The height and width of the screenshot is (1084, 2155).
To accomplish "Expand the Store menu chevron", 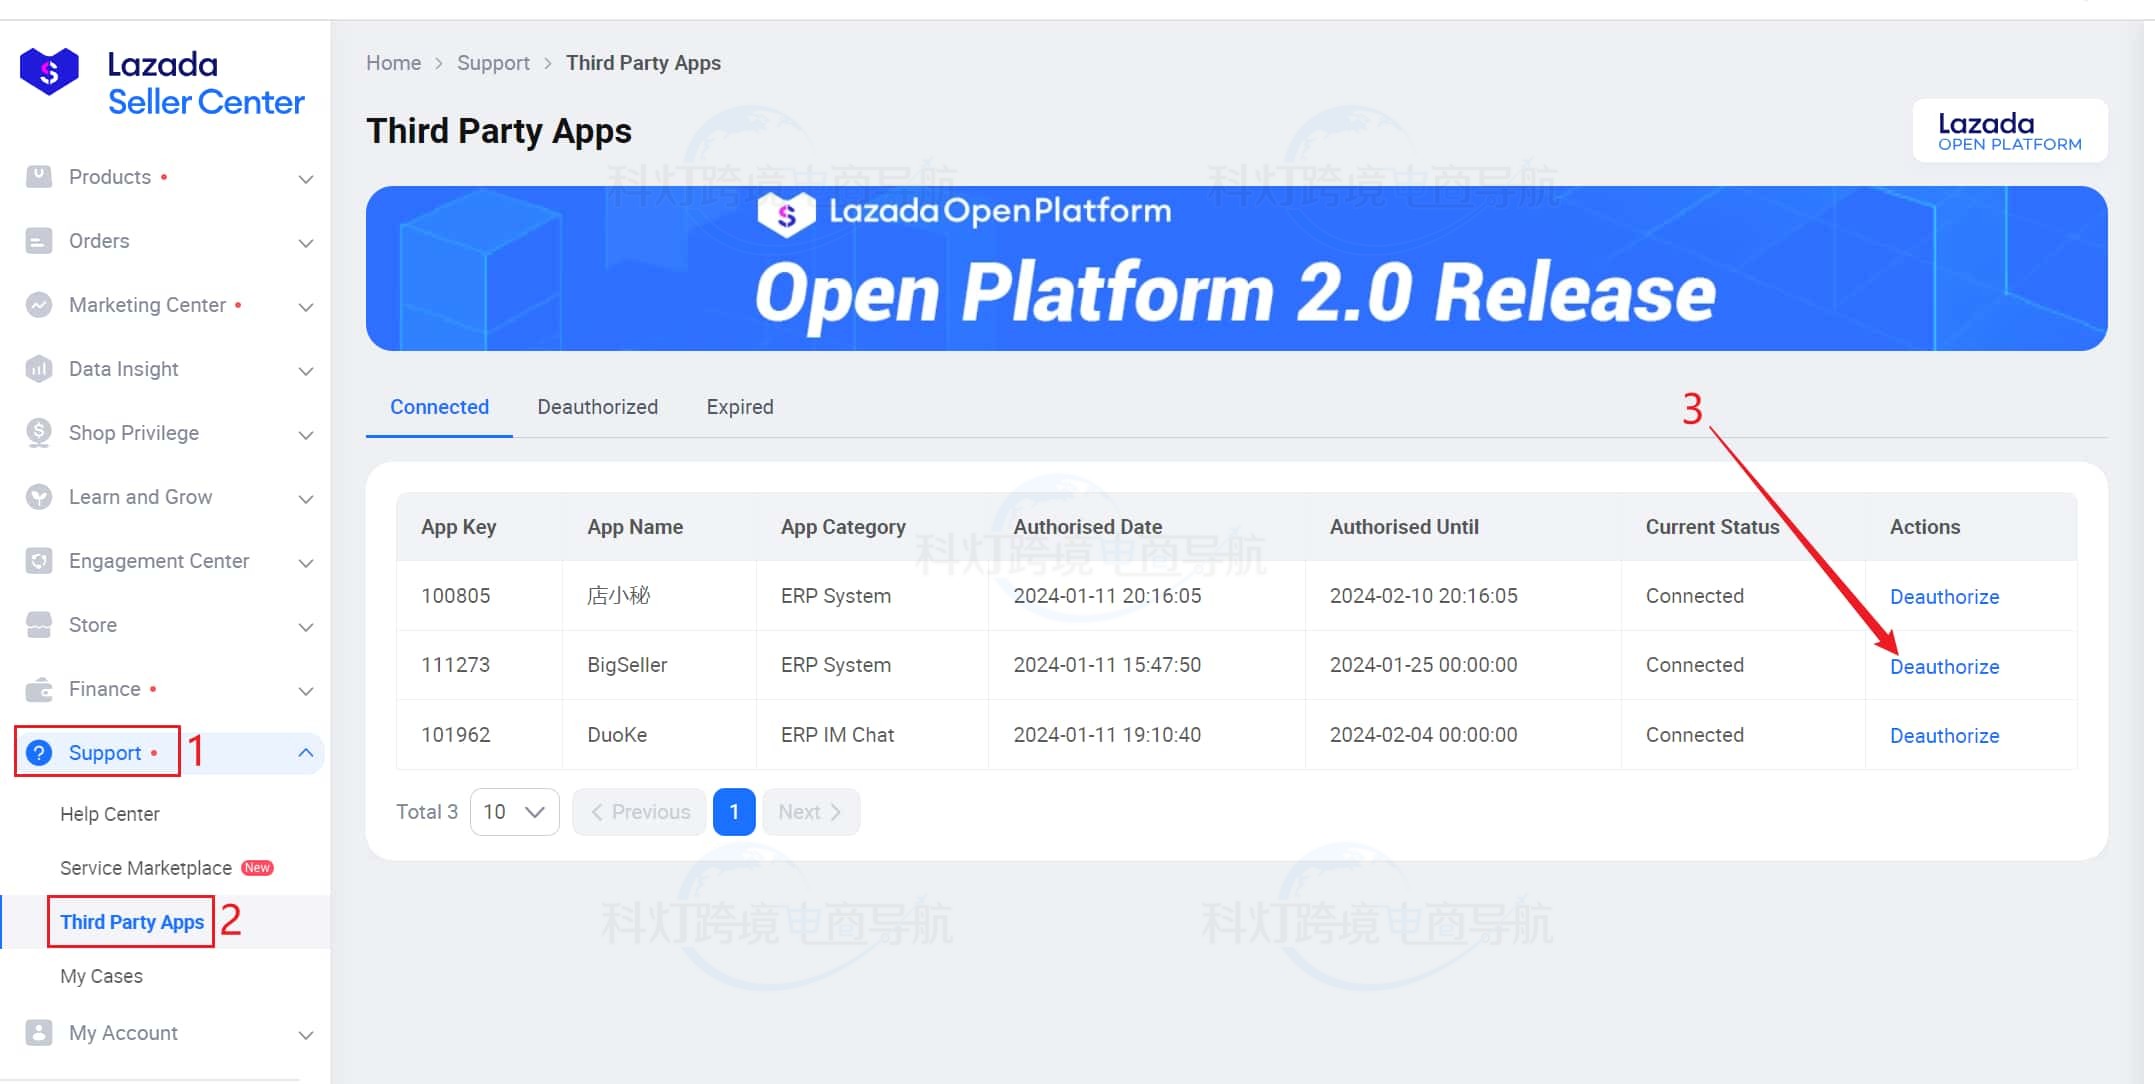I will point(306,627).
